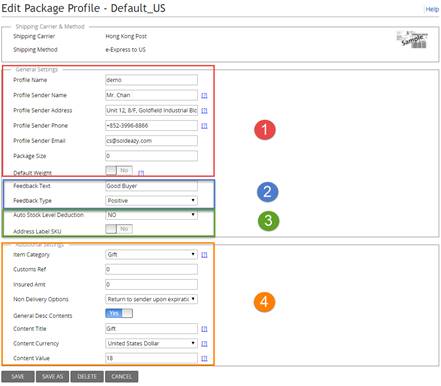Screen dimensions: 441x386
Task: Click help icon next to Profile Sender Address
Action: tap(204, 111)
